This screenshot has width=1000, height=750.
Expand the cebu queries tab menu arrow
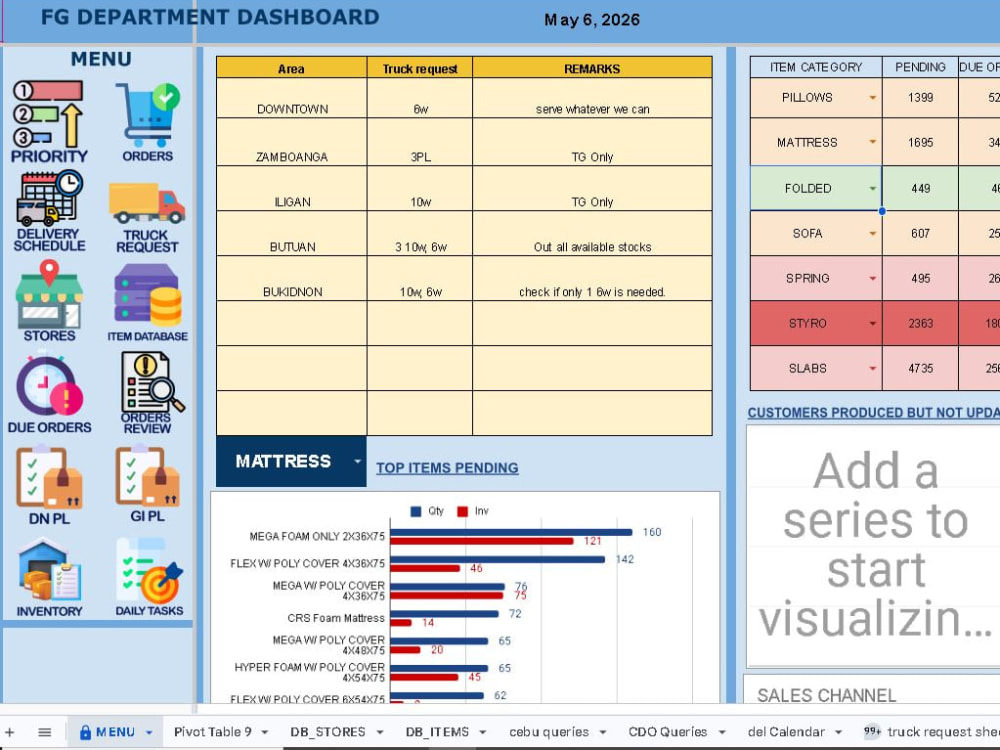[603, 732]
